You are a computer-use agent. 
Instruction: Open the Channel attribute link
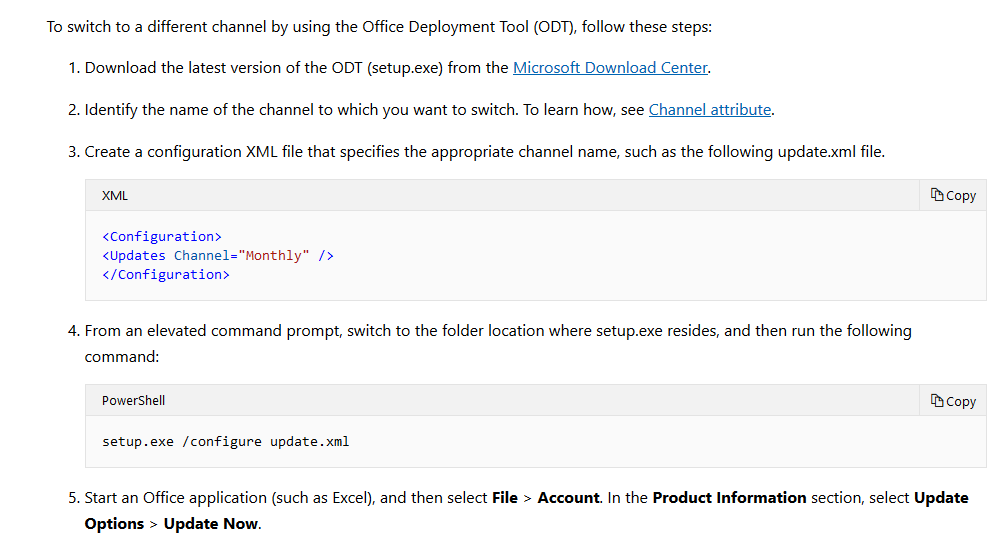(x=709, y=110)
